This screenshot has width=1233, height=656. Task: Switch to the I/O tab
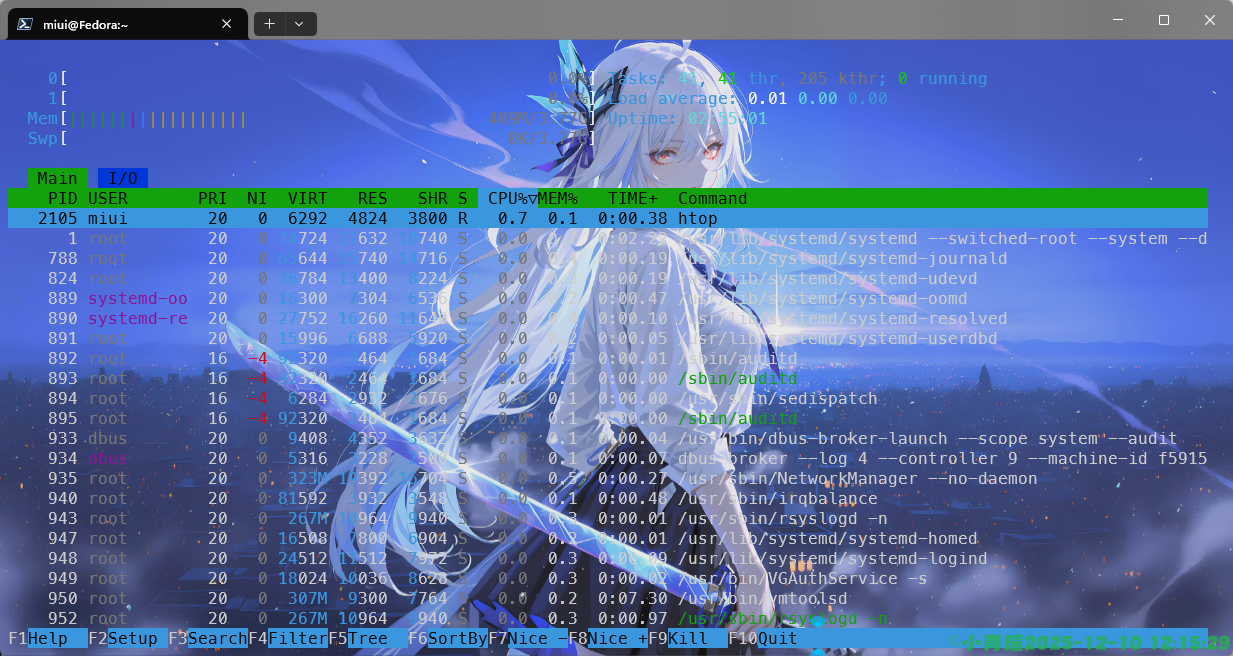(122, 177)
